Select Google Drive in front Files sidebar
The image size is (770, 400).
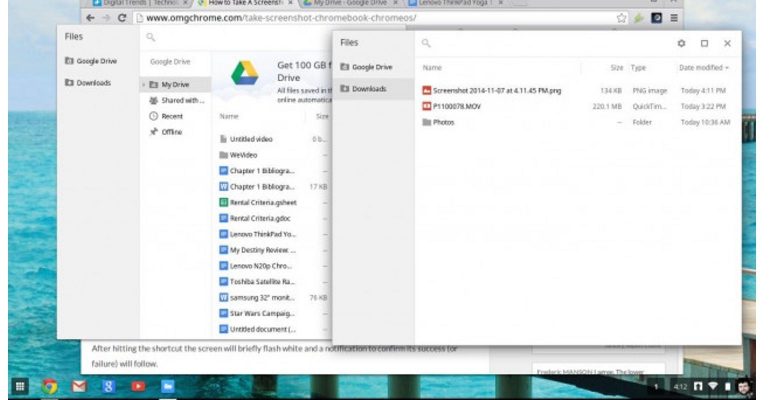pyautogui.click(x=371, y=67)
